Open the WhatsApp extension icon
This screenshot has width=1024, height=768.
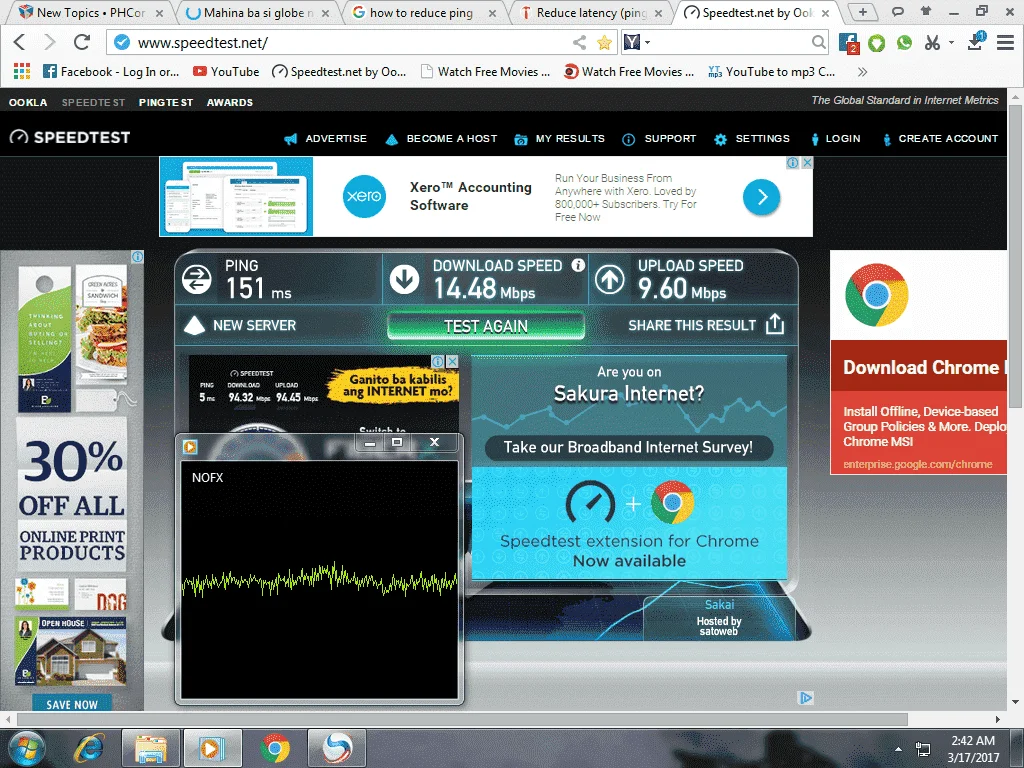coord(904,42)
